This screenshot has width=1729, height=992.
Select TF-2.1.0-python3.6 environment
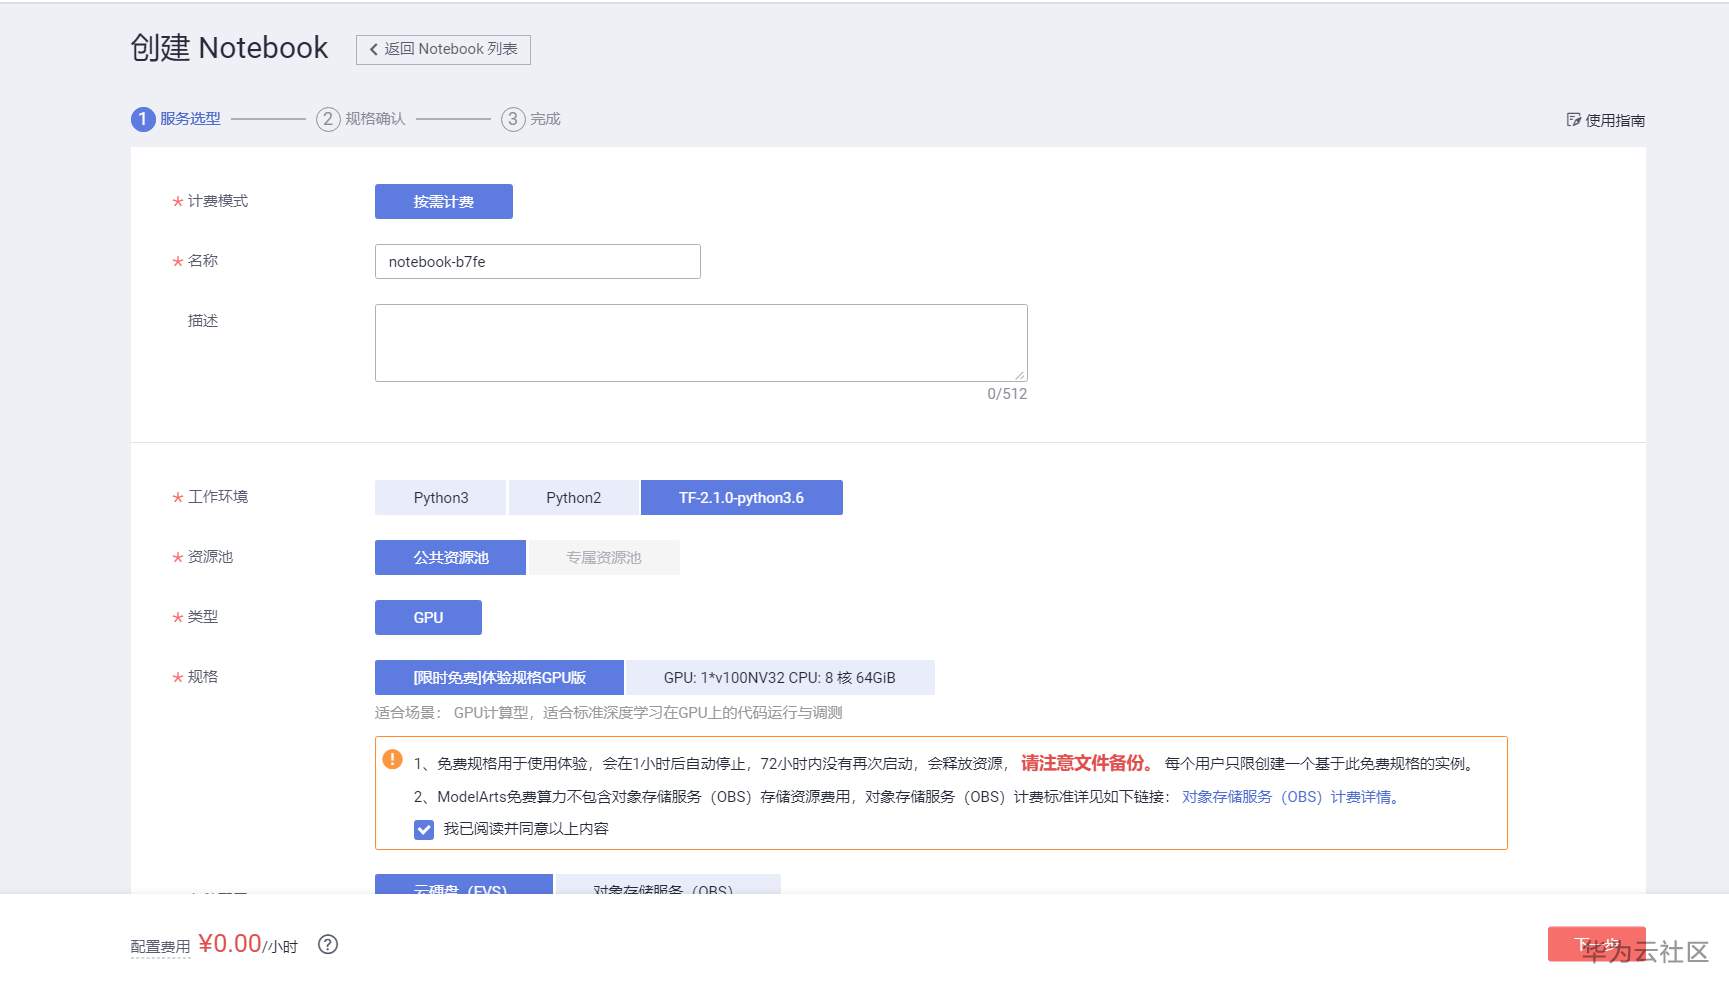click(x=742, y=497)
